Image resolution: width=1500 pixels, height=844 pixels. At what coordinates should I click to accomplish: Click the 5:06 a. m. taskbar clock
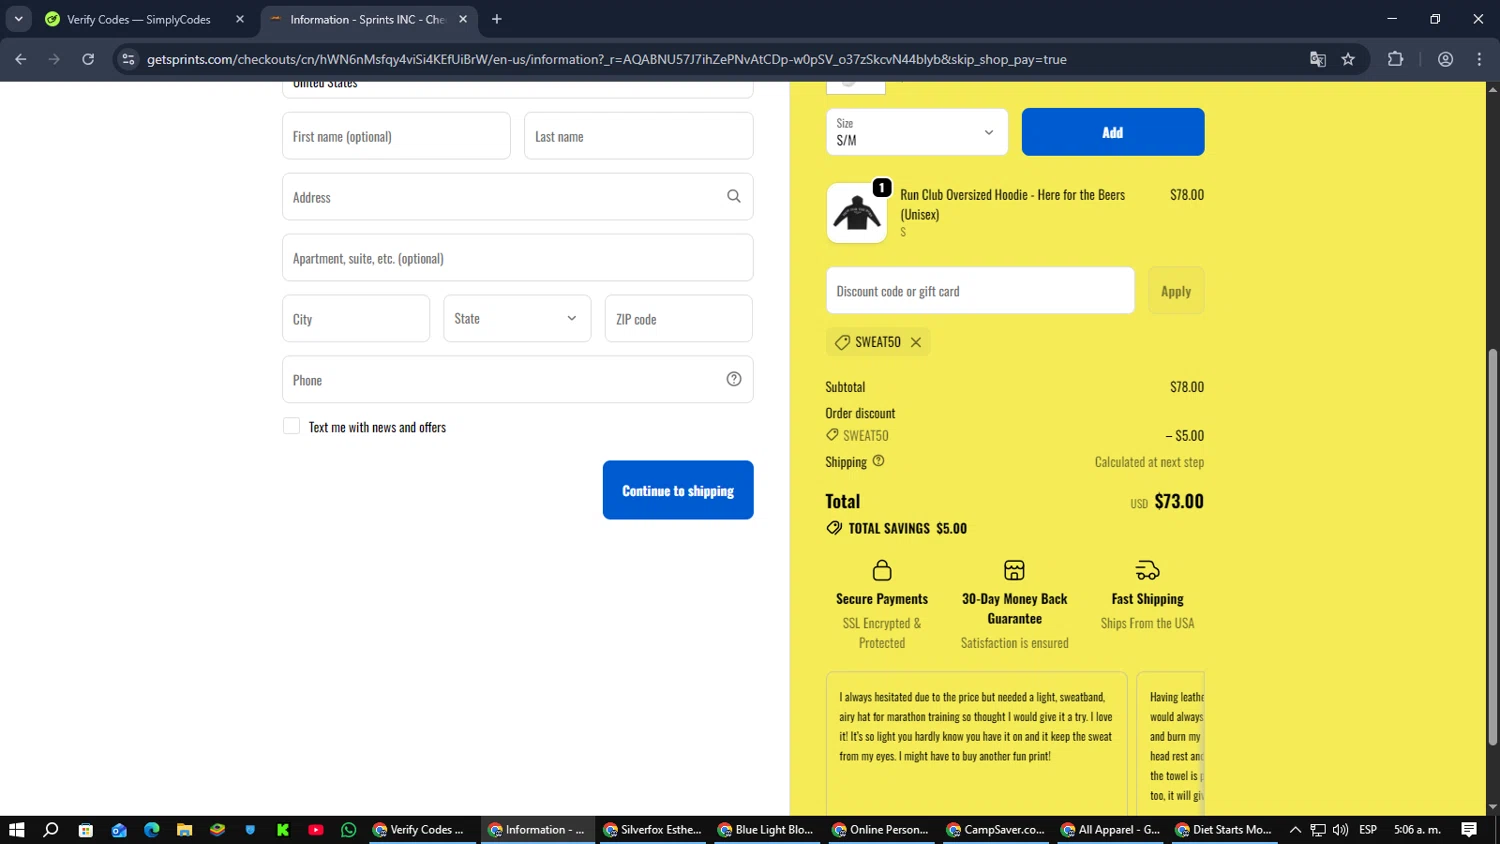click(1418, 830)
